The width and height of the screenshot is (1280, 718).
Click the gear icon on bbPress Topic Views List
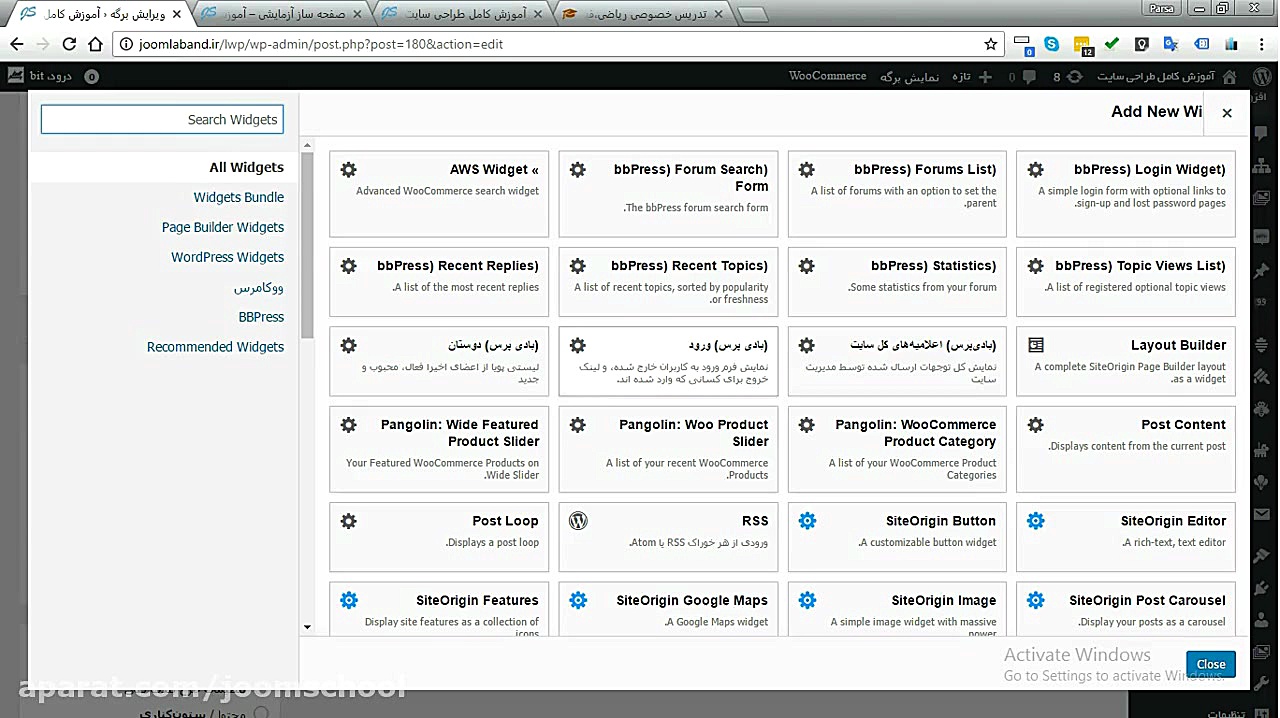pos(1036,266)
